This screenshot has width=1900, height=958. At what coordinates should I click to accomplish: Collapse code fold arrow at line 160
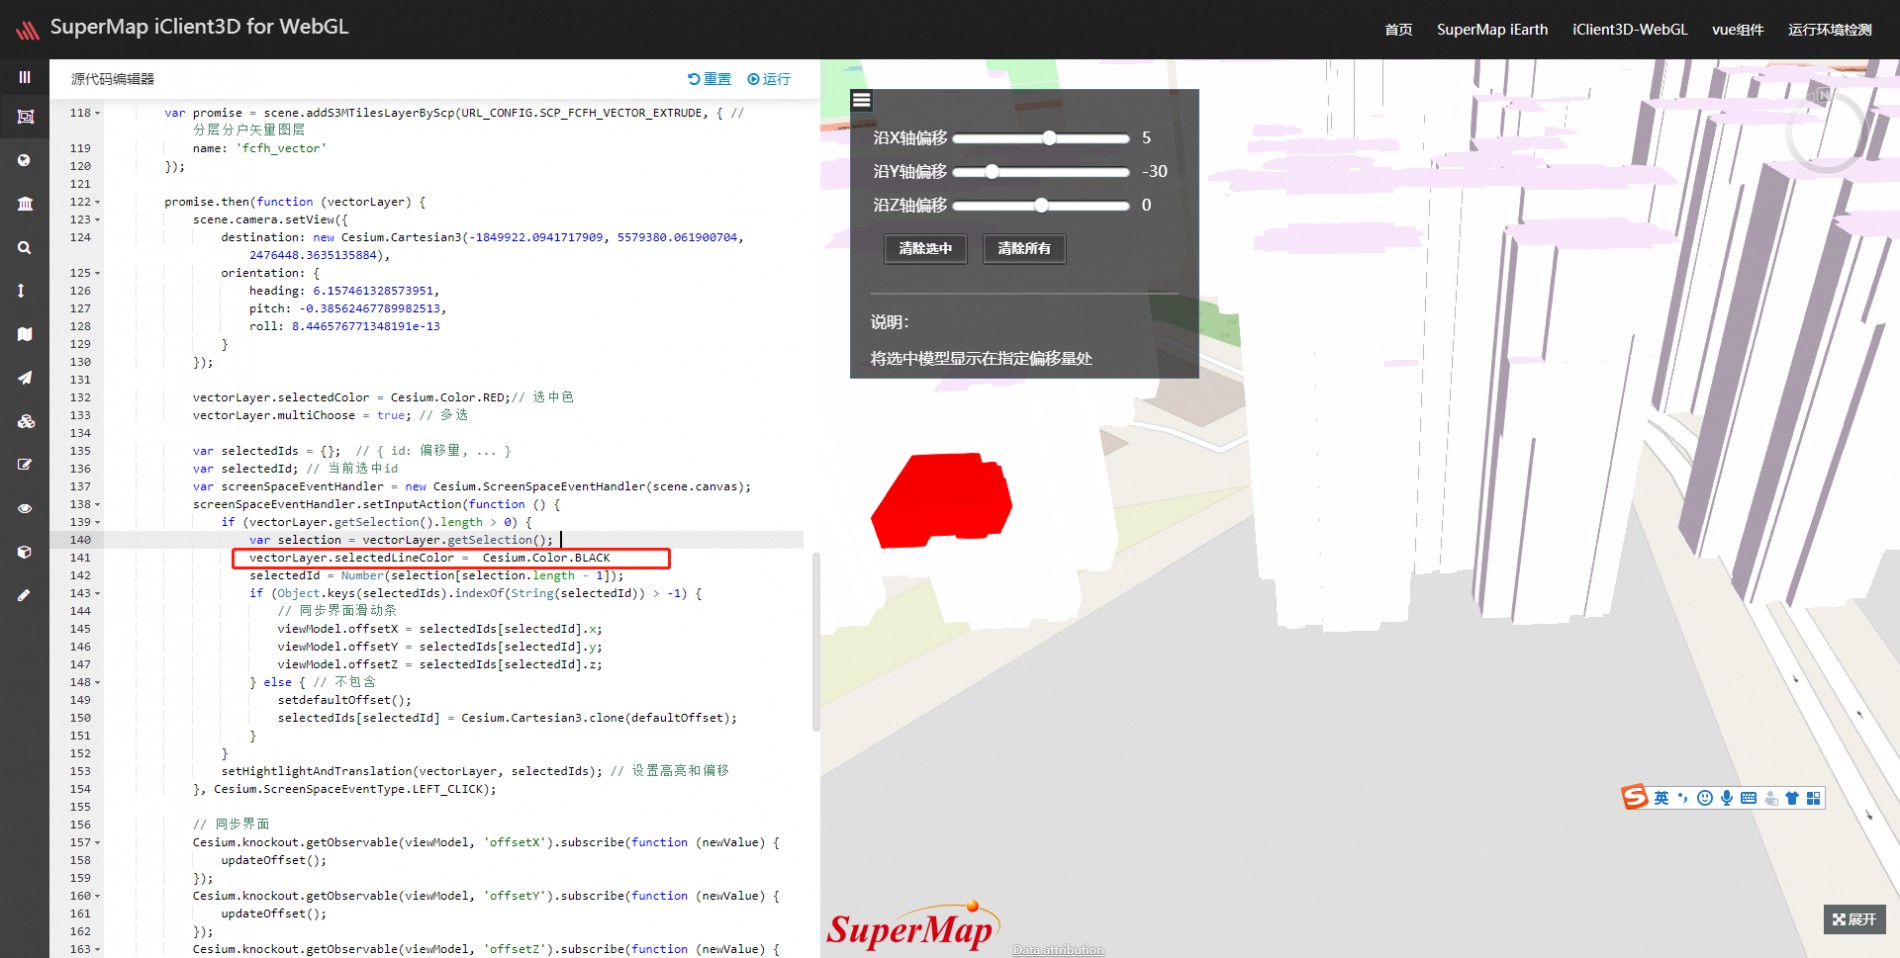(97, 896)
